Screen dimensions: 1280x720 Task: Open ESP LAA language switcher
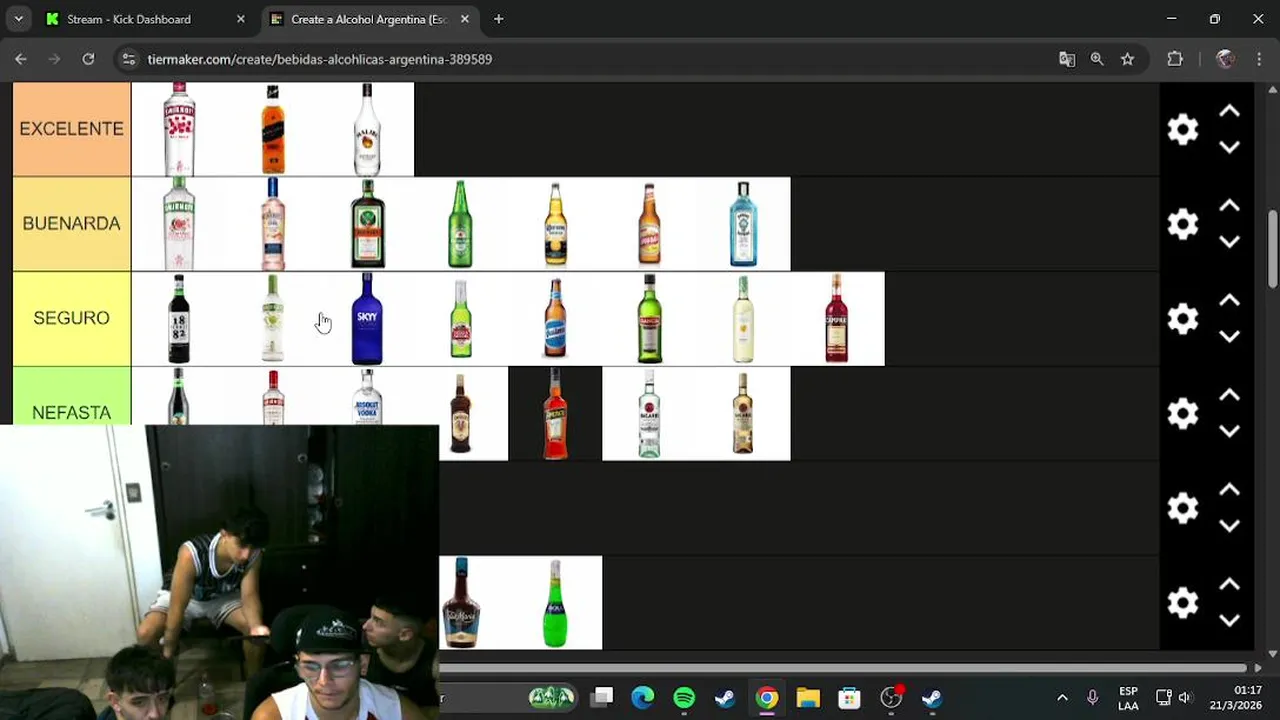tap(1128, 698)
